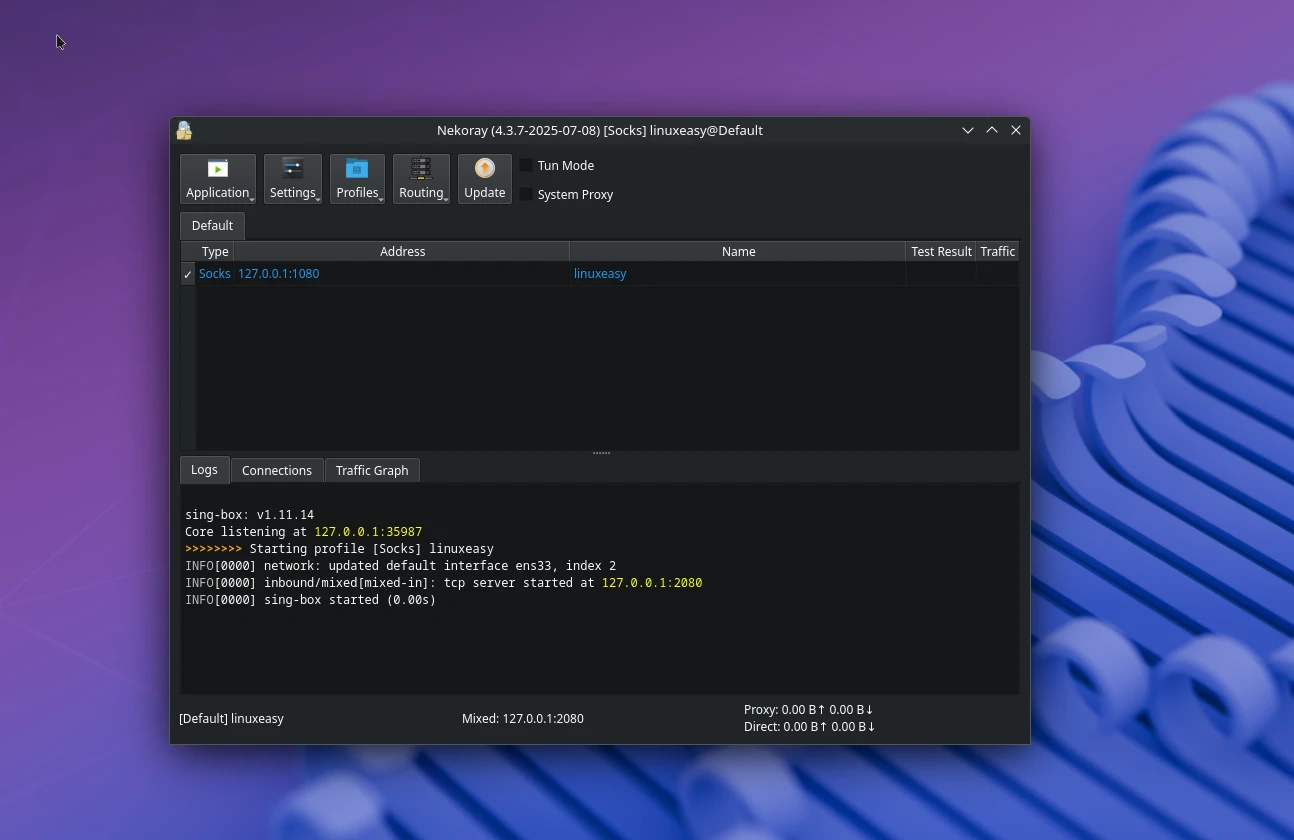Switch to the Traffic Graph tab
Image resolution: width=1294 pixels, height=840 pixels.
[371, 470]
